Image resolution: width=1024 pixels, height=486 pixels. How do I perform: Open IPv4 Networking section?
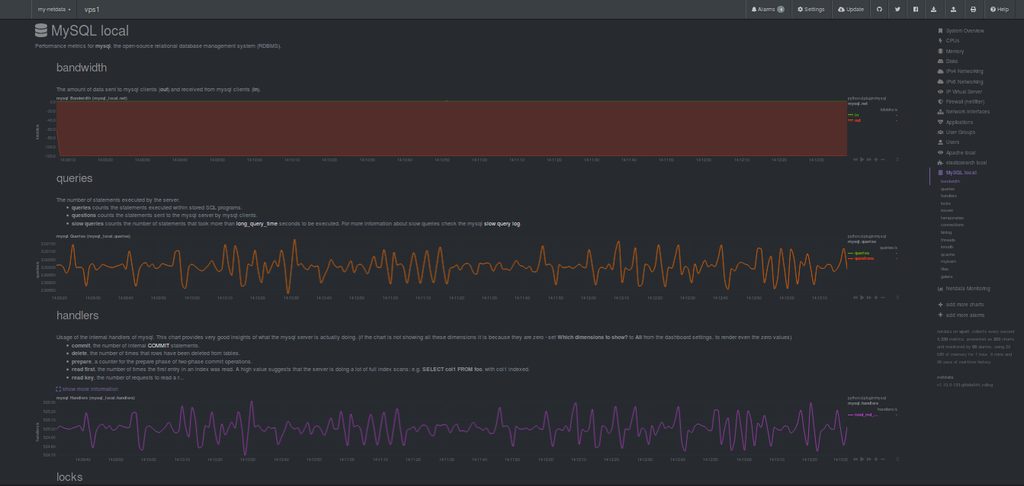[964, 71]
